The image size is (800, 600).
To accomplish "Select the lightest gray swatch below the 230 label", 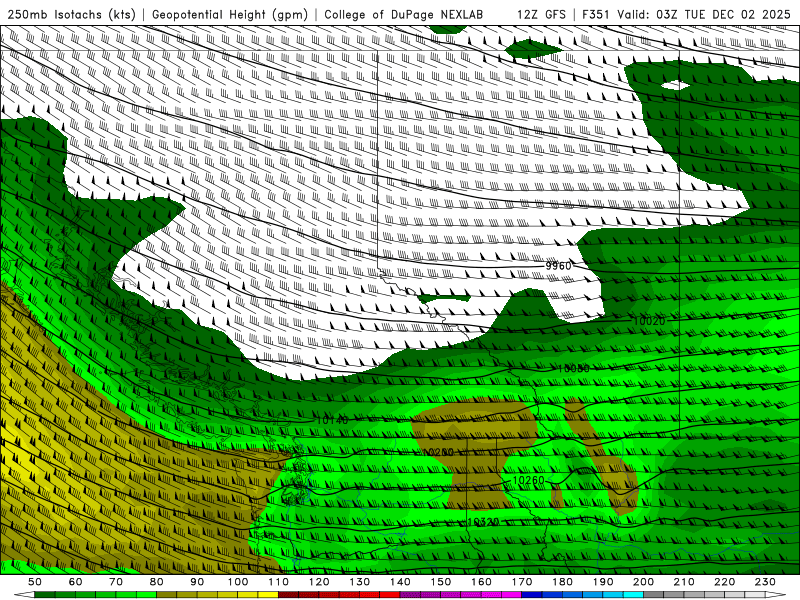I will [x=755, y=594].
